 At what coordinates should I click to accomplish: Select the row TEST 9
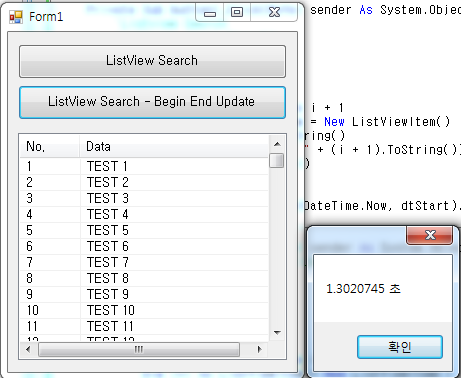[x=144, y=294]
